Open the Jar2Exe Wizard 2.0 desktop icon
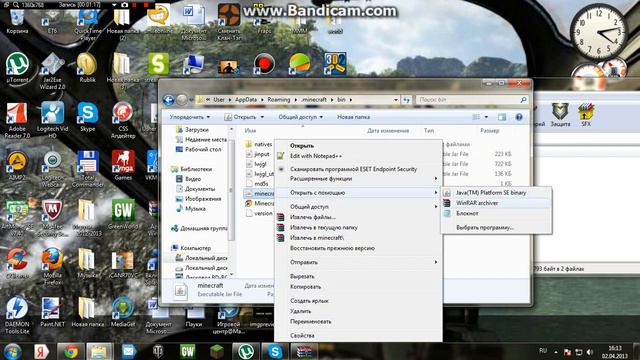This screenshot has width=640, height=360. coord(52,71)
